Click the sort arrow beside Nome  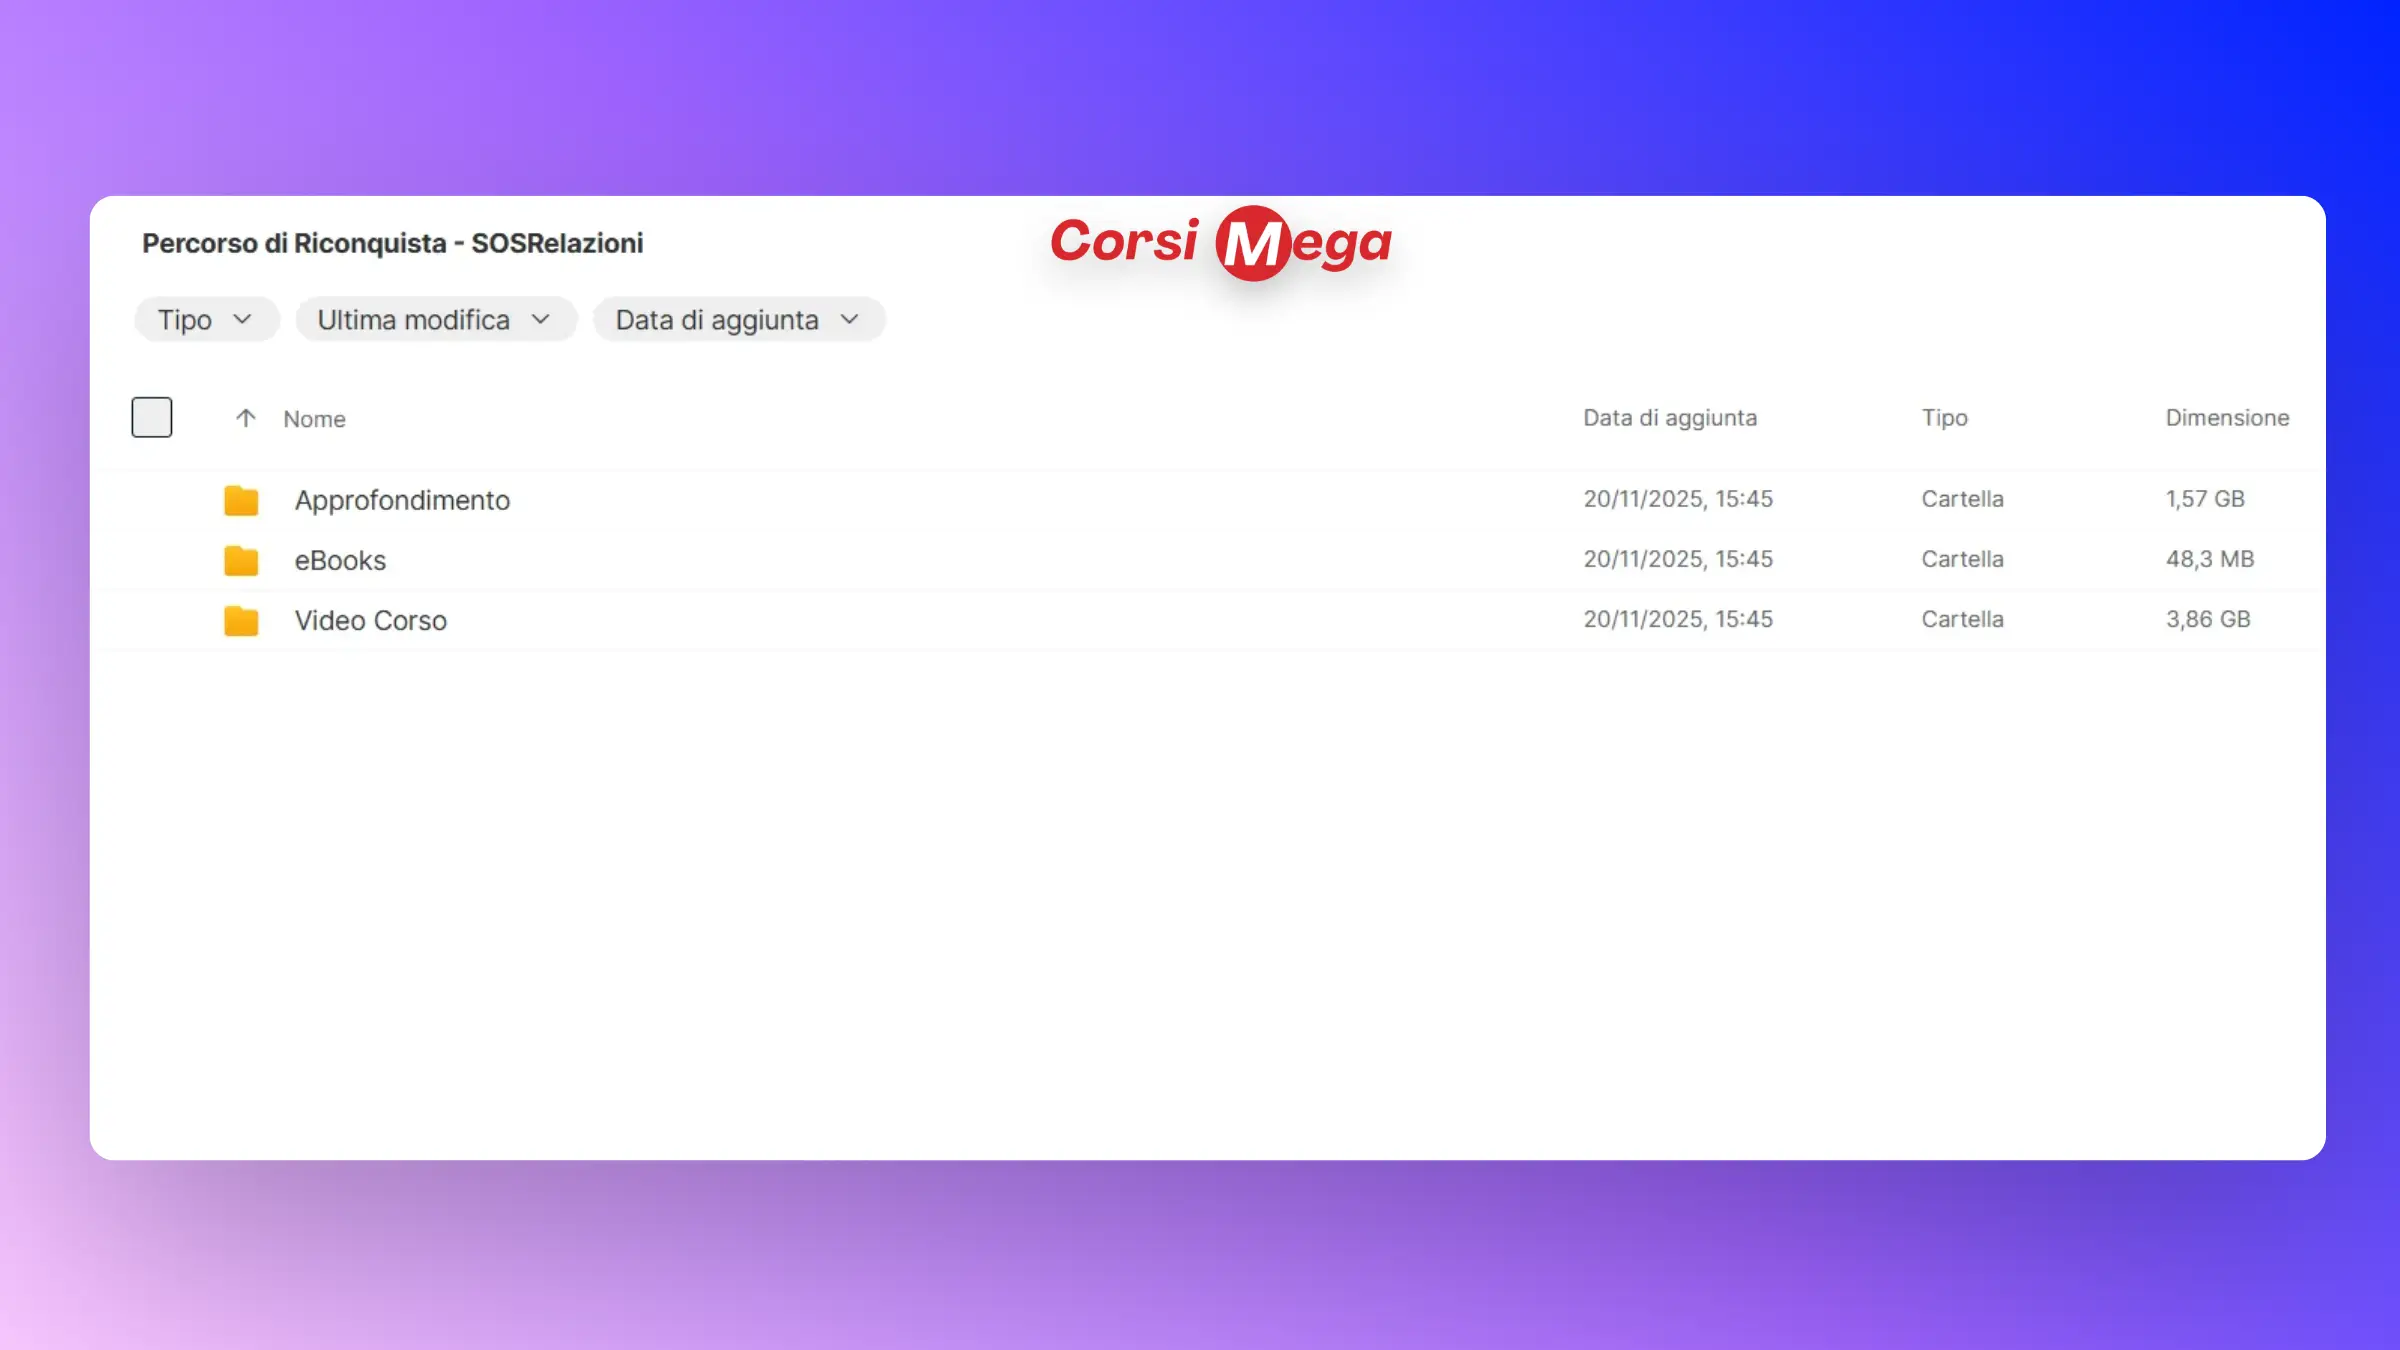245,418
